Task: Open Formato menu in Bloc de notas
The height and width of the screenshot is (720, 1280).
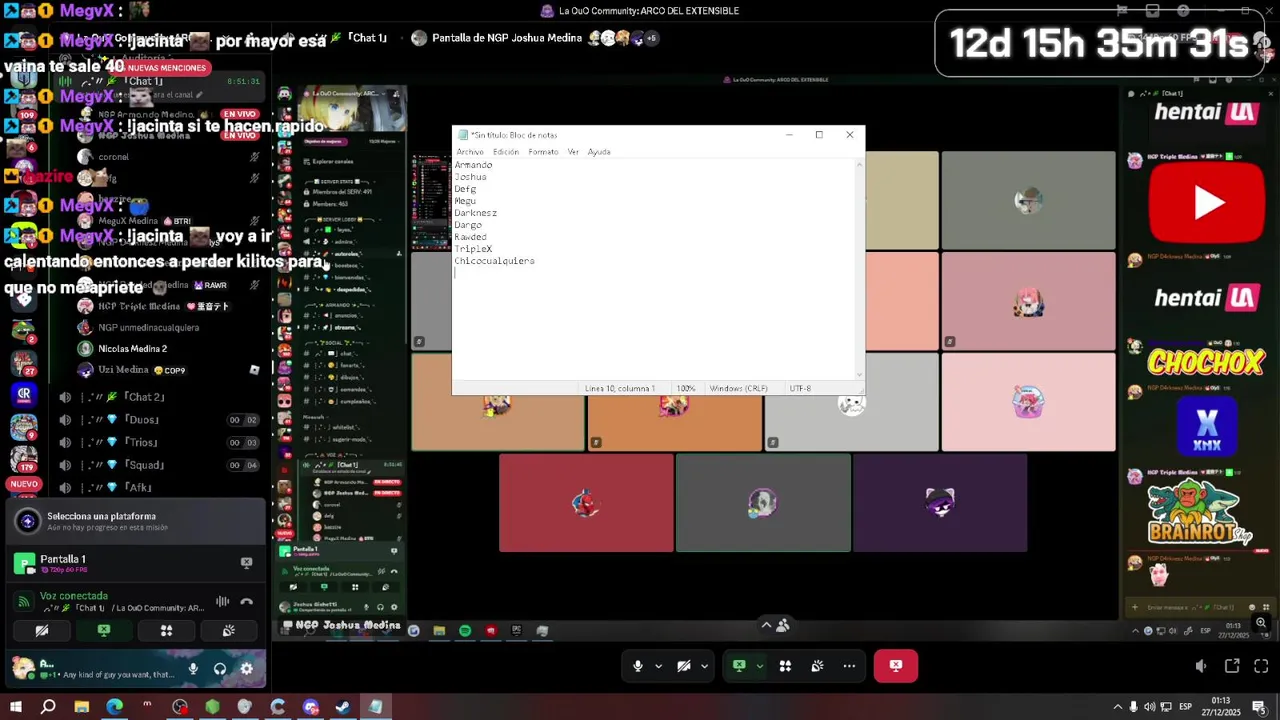Action: tap(543, 152)
